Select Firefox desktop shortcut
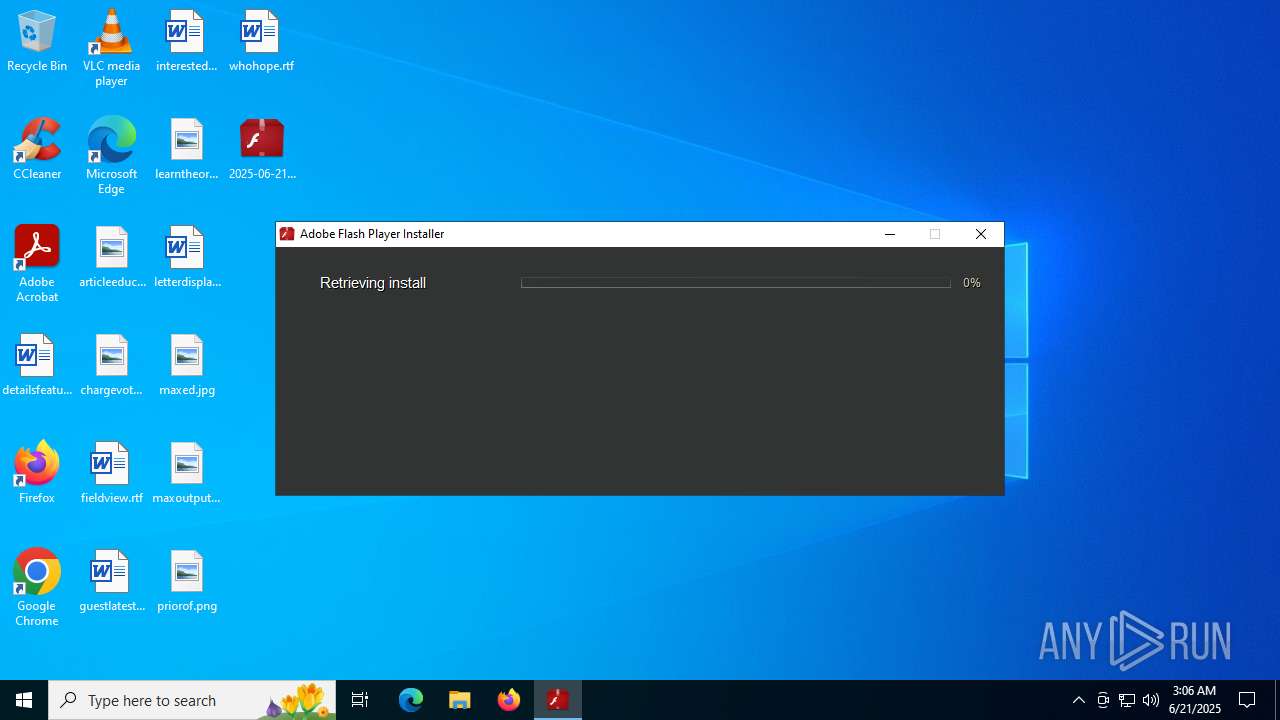 37,473
